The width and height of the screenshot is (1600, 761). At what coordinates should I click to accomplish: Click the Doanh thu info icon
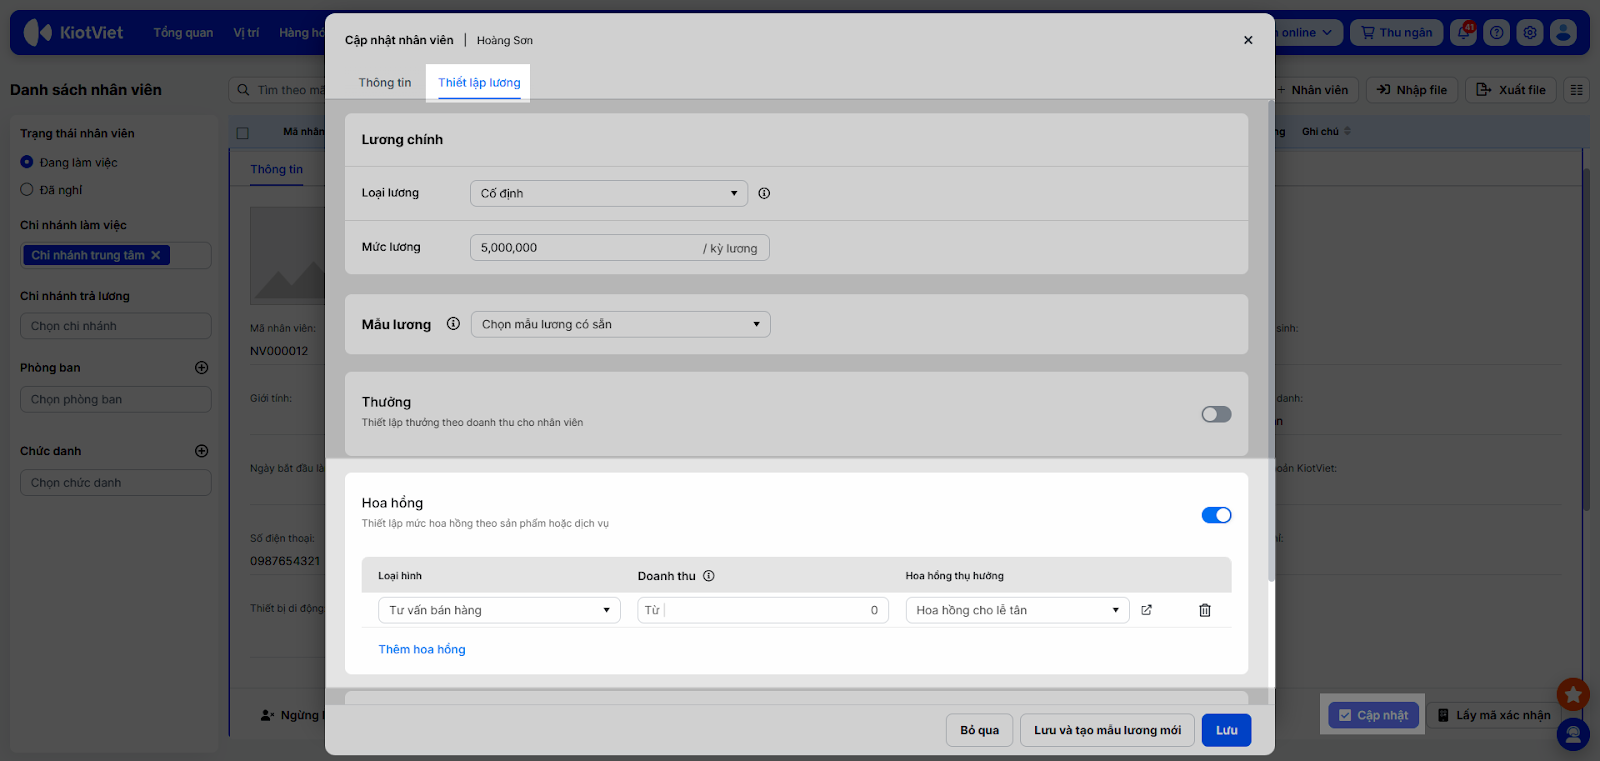click(709, 576)
